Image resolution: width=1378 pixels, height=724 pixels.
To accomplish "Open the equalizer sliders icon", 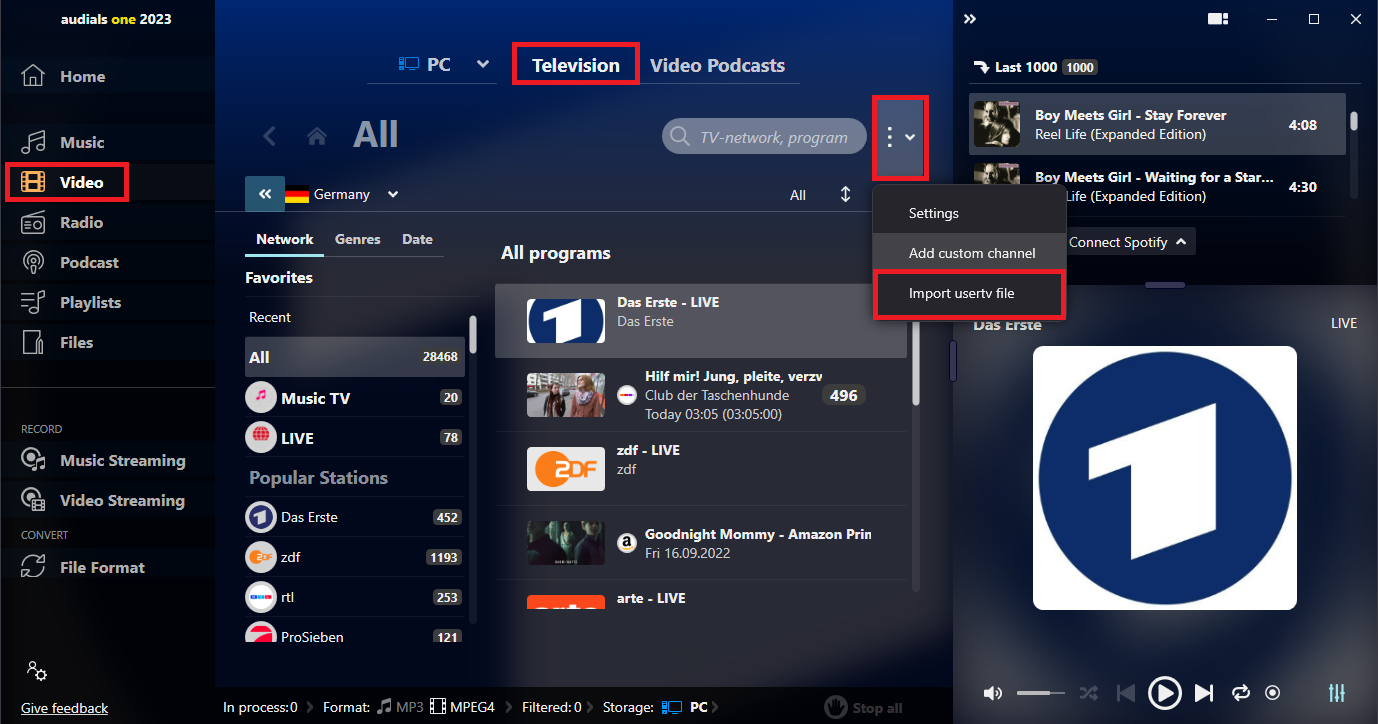I will (x=1337, y=692).
